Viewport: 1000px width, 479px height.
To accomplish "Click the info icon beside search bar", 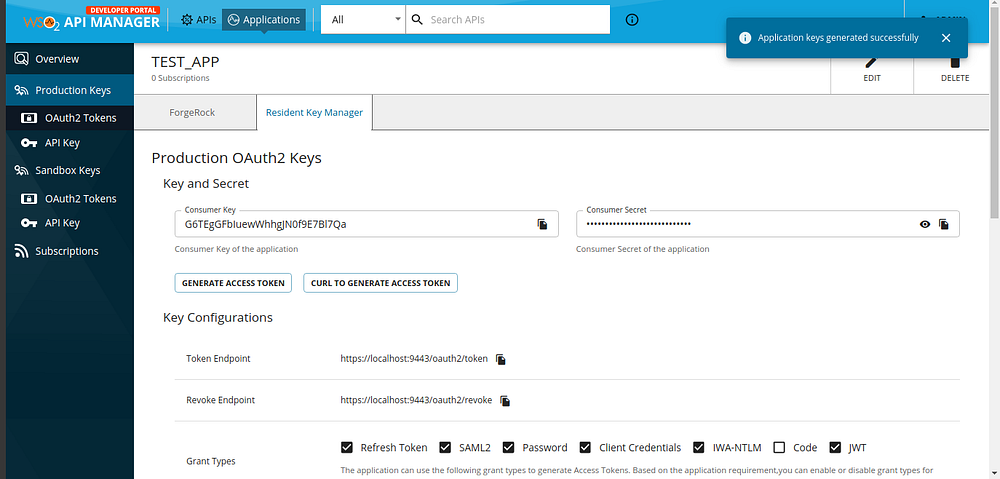I will pos(632,20).
